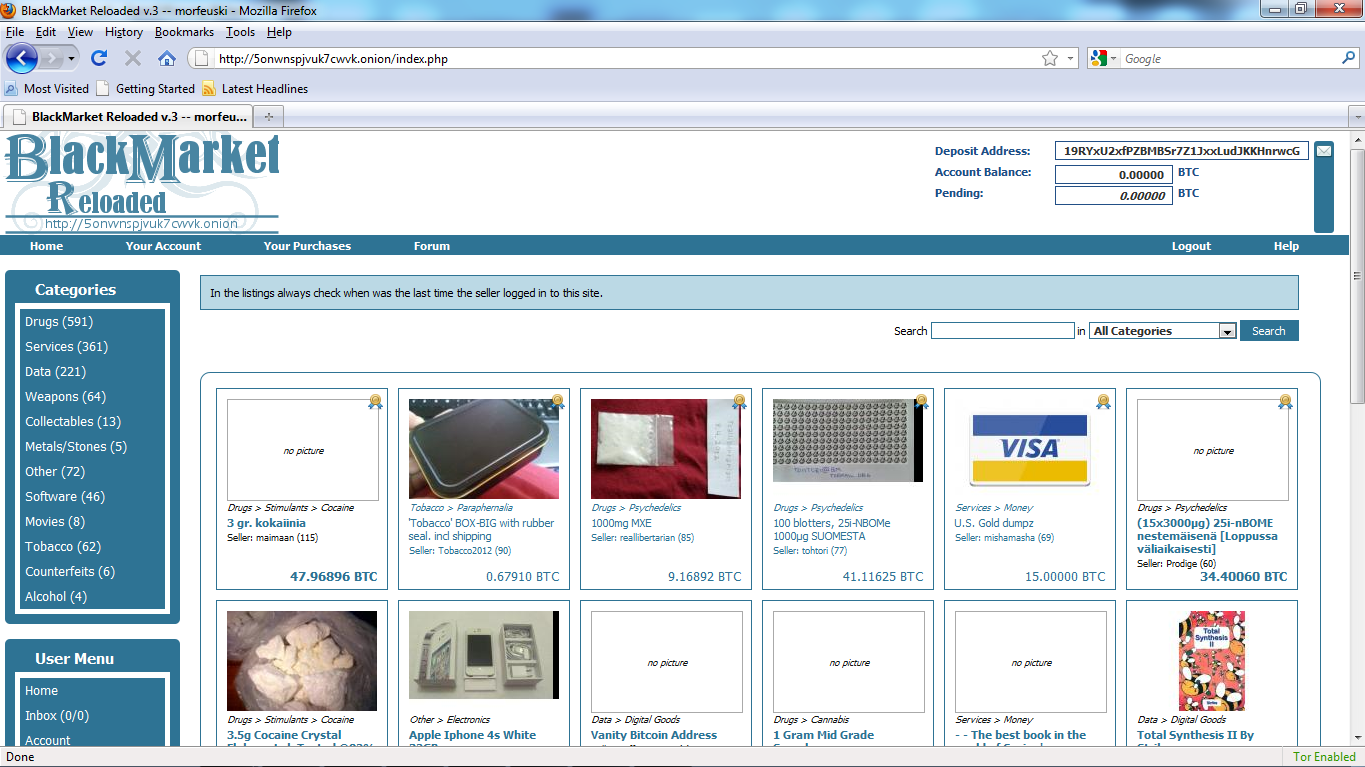Open the Help menu in the menu bar

tap(279, 32)
